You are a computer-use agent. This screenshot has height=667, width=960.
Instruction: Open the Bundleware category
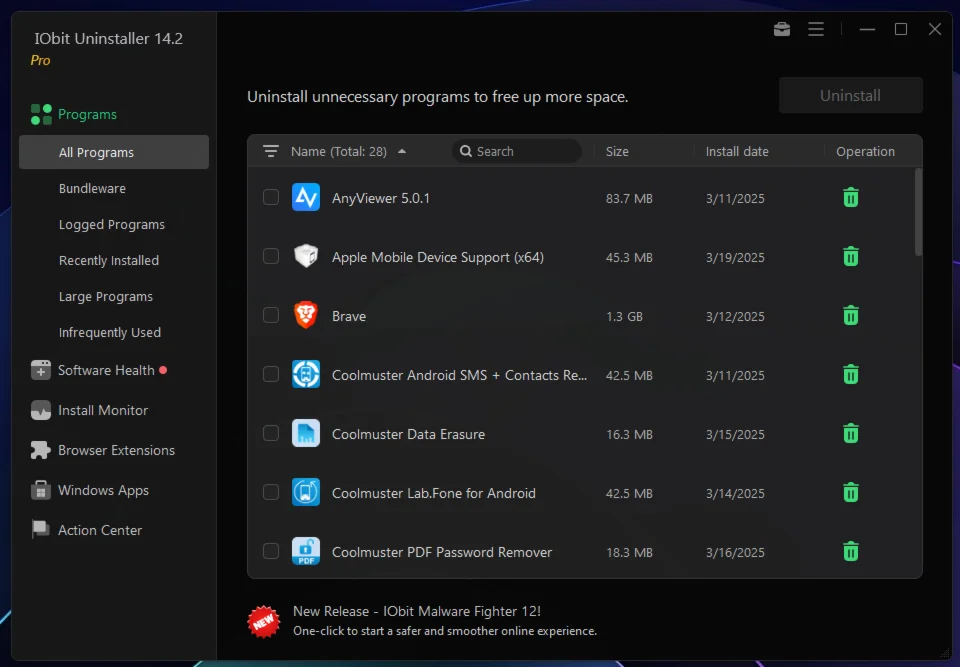[x=92, y=188]
